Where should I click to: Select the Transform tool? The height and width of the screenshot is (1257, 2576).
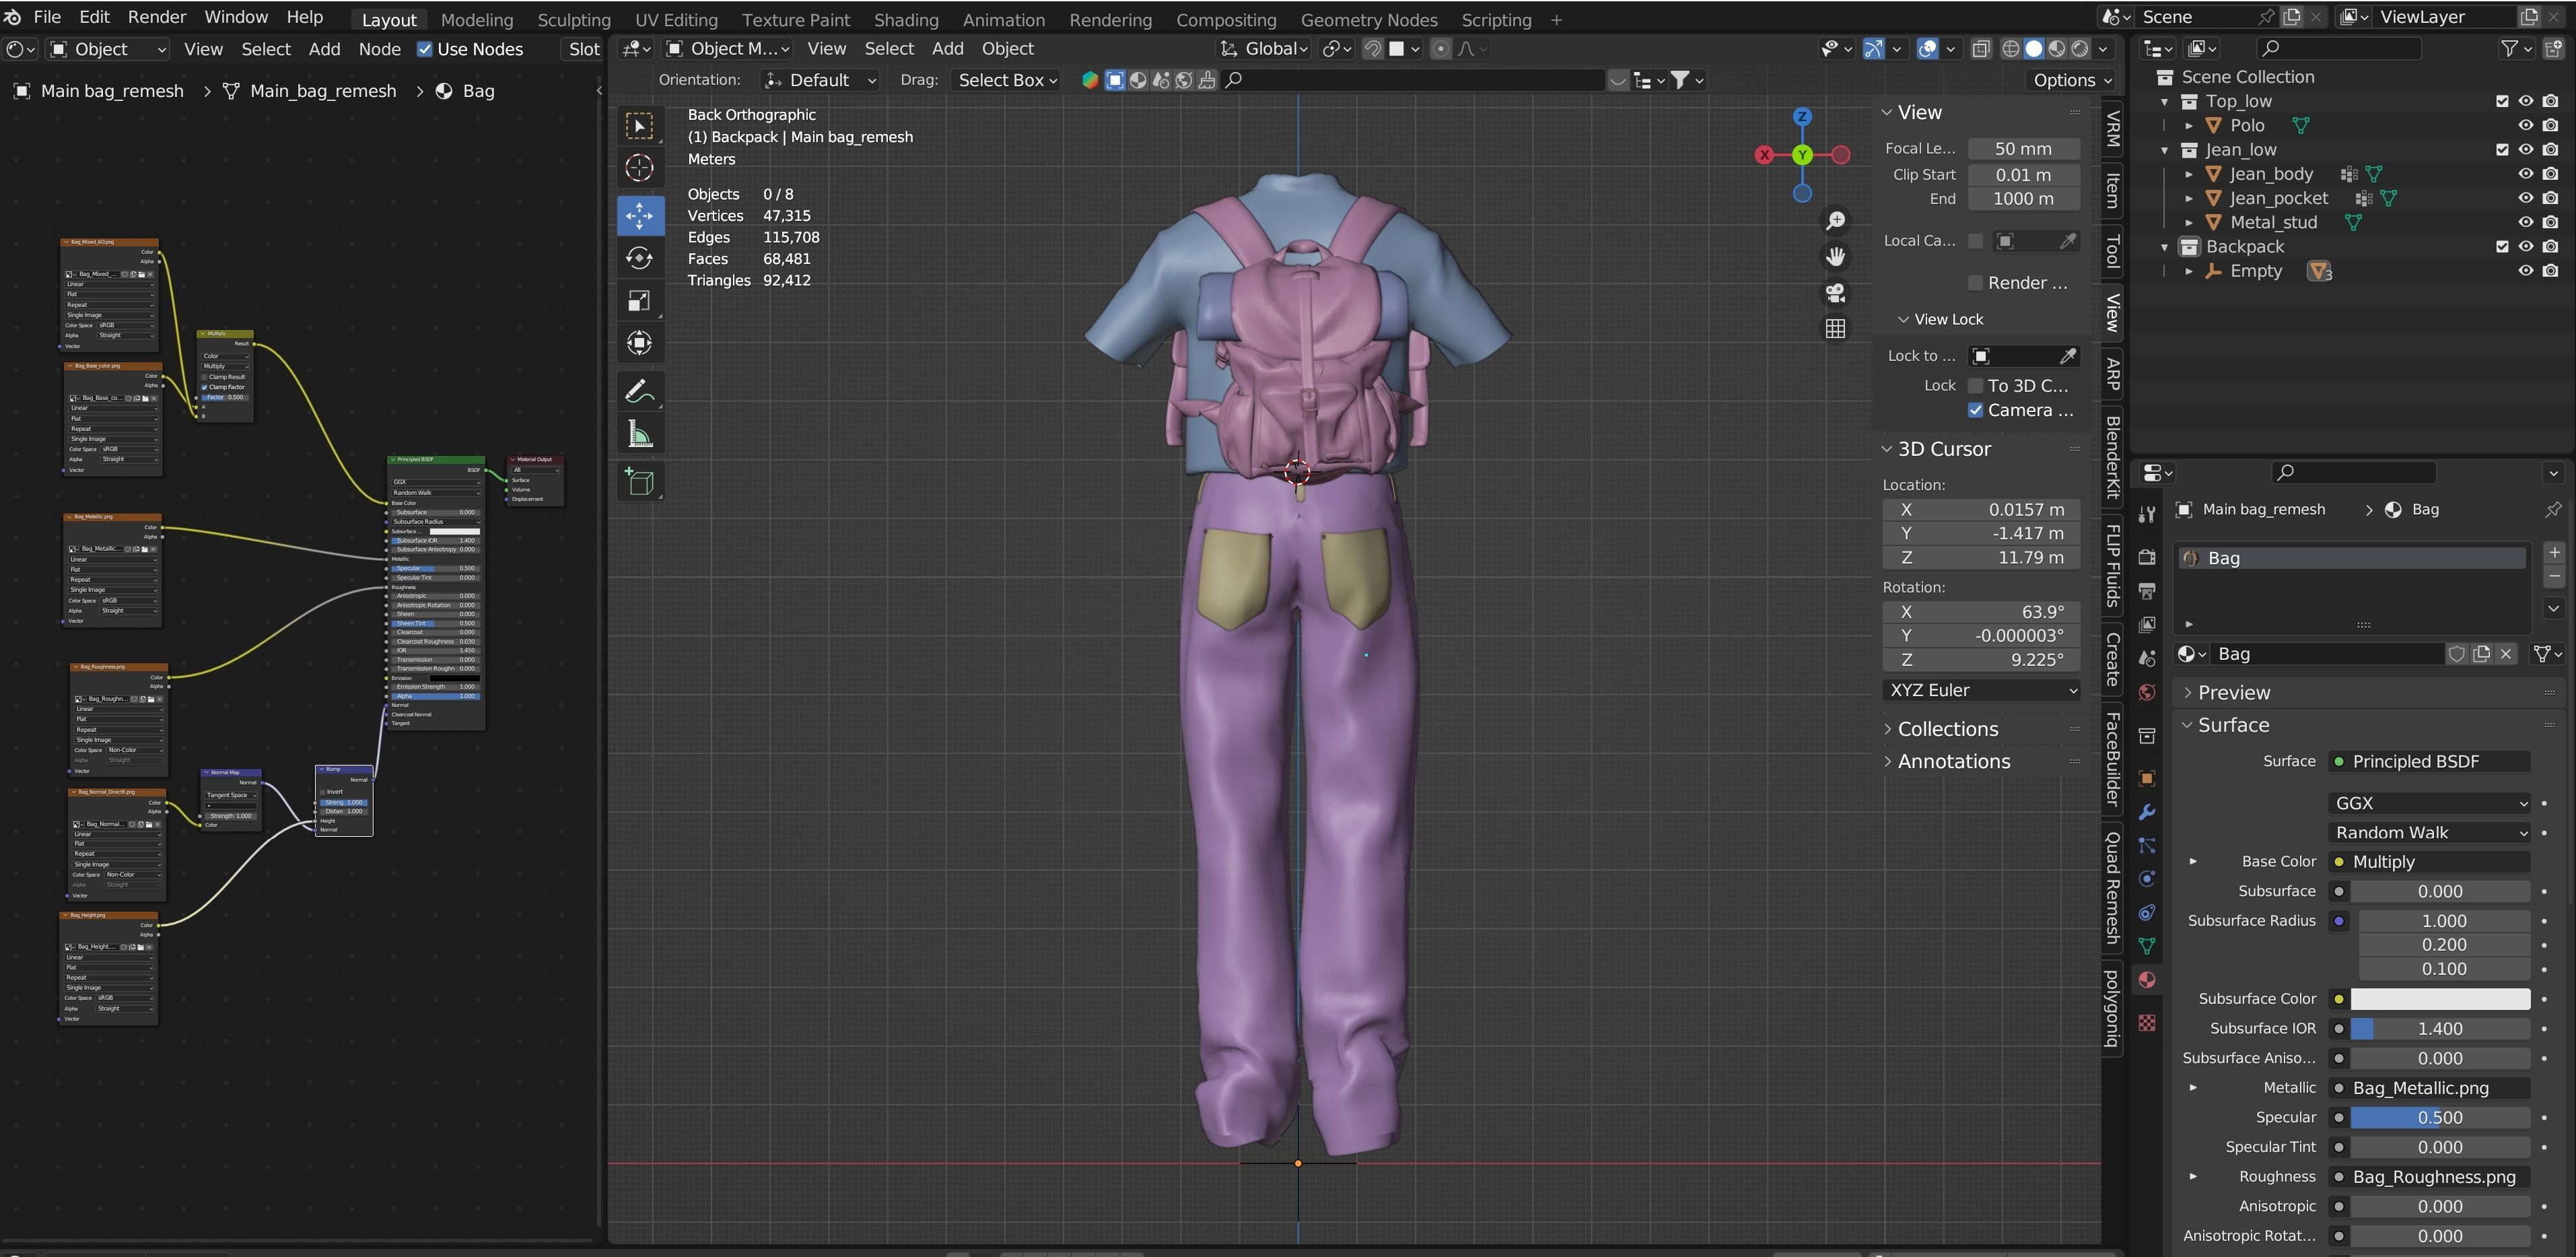640,343
